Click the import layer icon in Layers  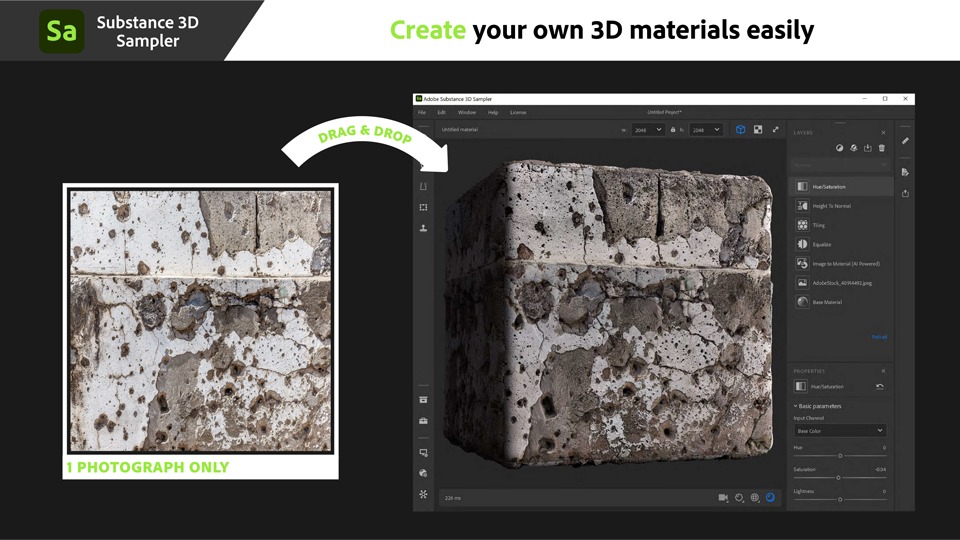point(868,148)
